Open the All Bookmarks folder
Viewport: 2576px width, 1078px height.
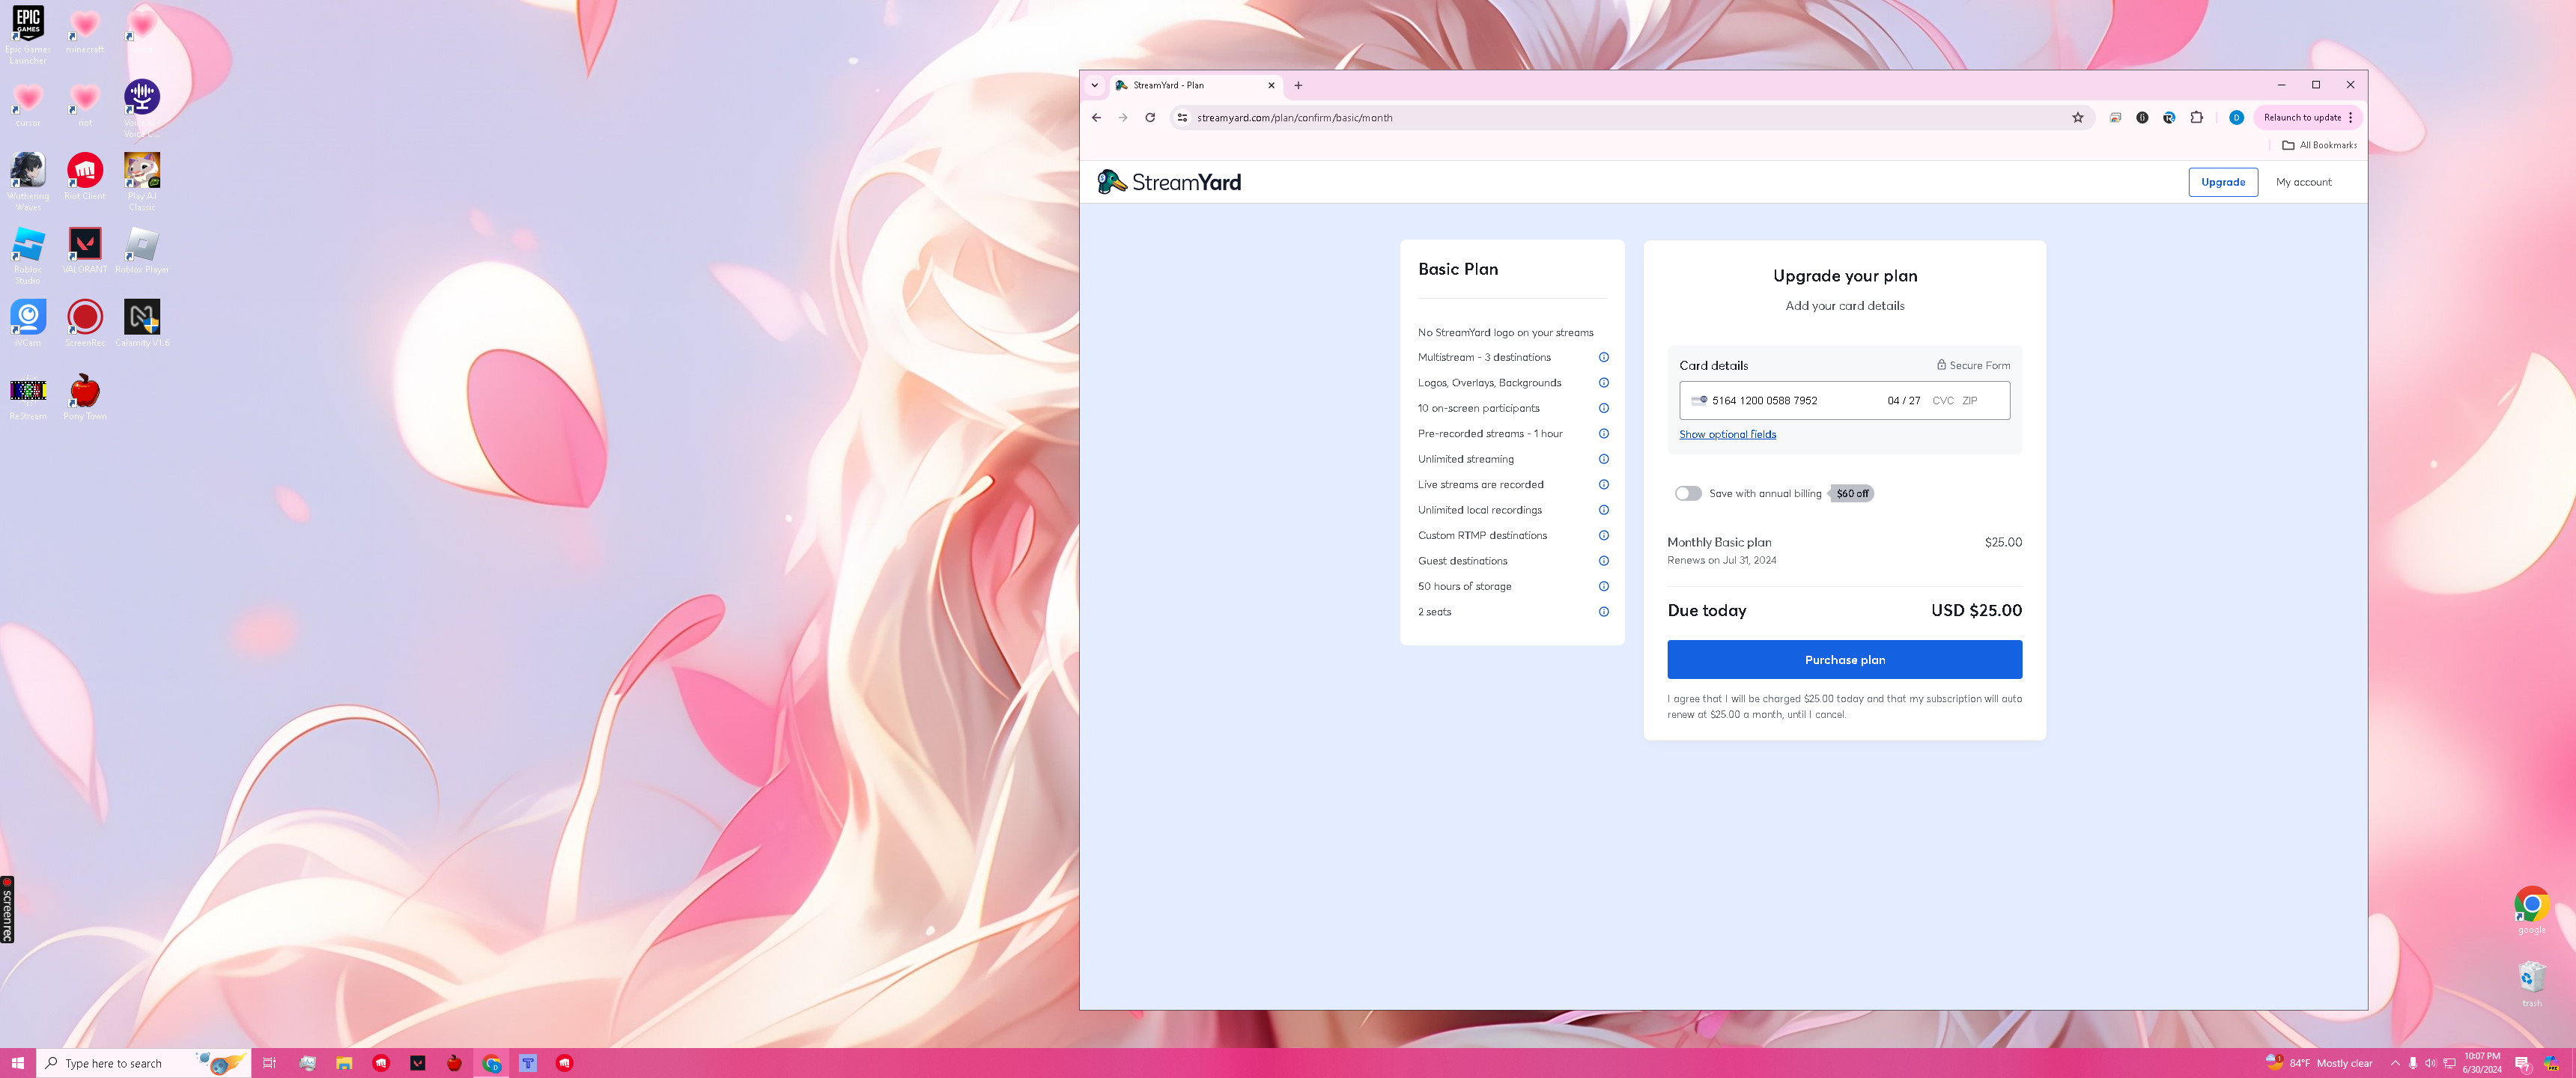2319,145
